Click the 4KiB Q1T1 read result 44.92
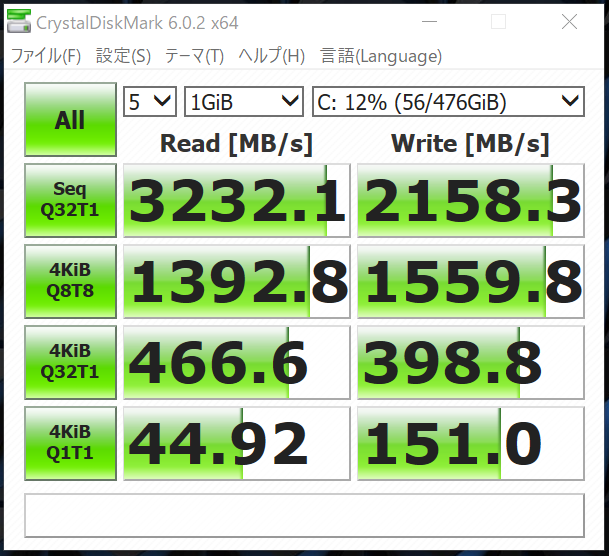This screenshot has width=609, height=556. pos(237,443)
